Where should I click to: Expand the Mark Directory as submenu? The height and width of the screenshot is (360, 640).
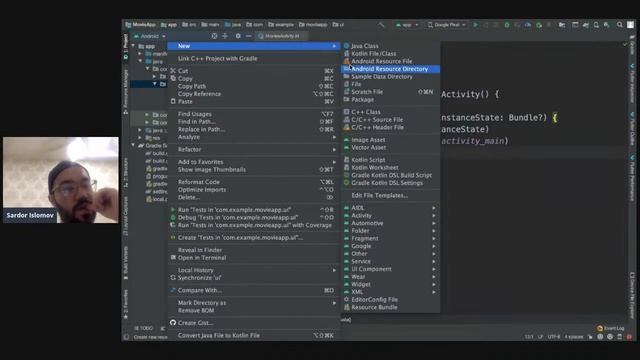coord(254,303)
